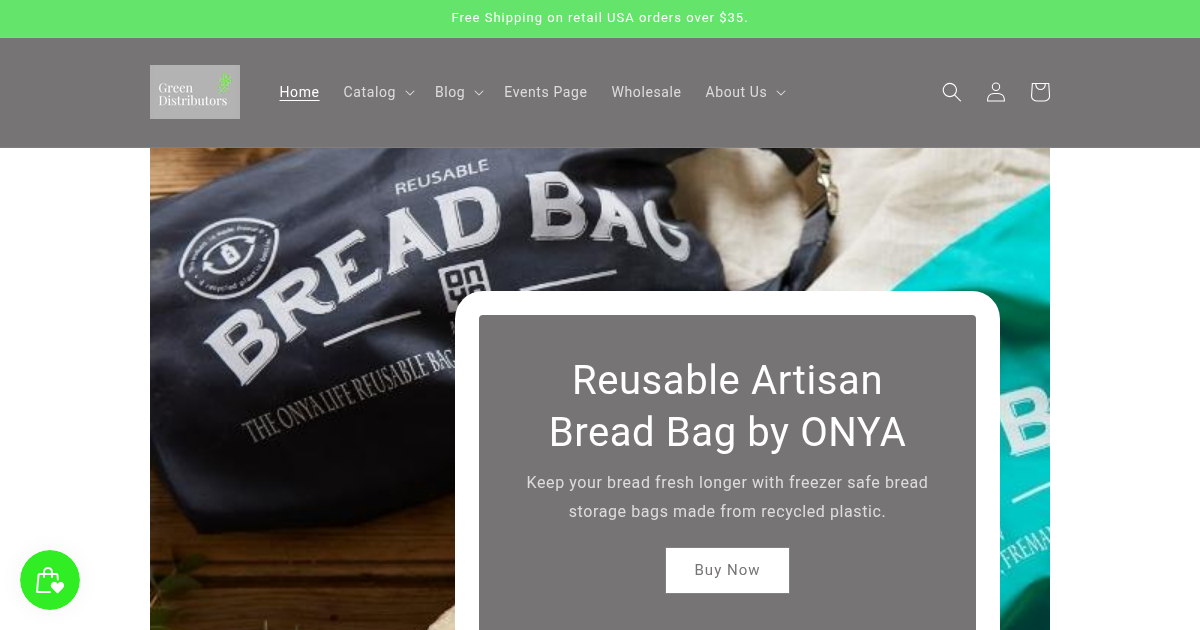Click the Catalog menu label
This screenshot has width=1200, height=630.
coord(369,92)
